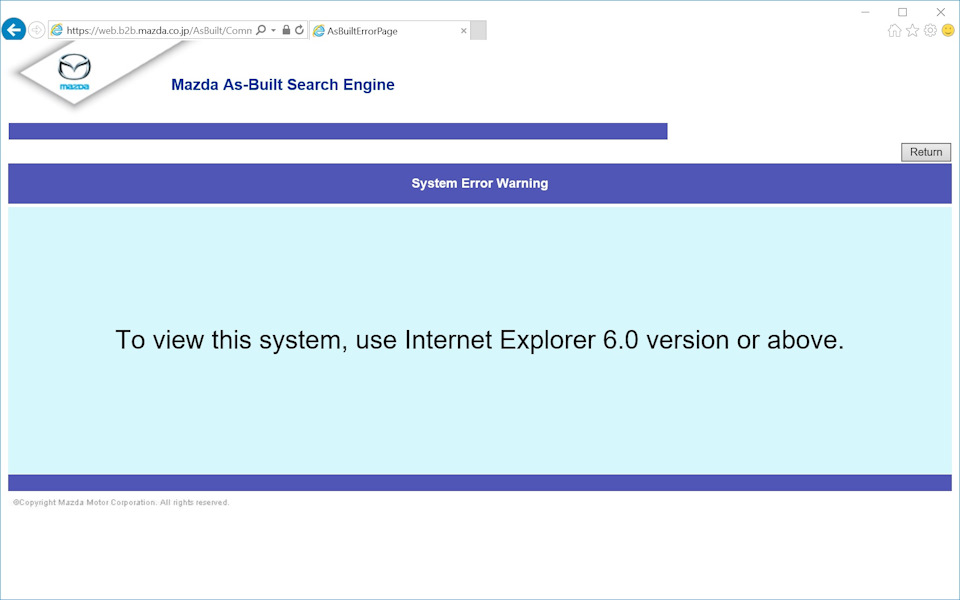Open Favorites using the star icon

(912, 31)
